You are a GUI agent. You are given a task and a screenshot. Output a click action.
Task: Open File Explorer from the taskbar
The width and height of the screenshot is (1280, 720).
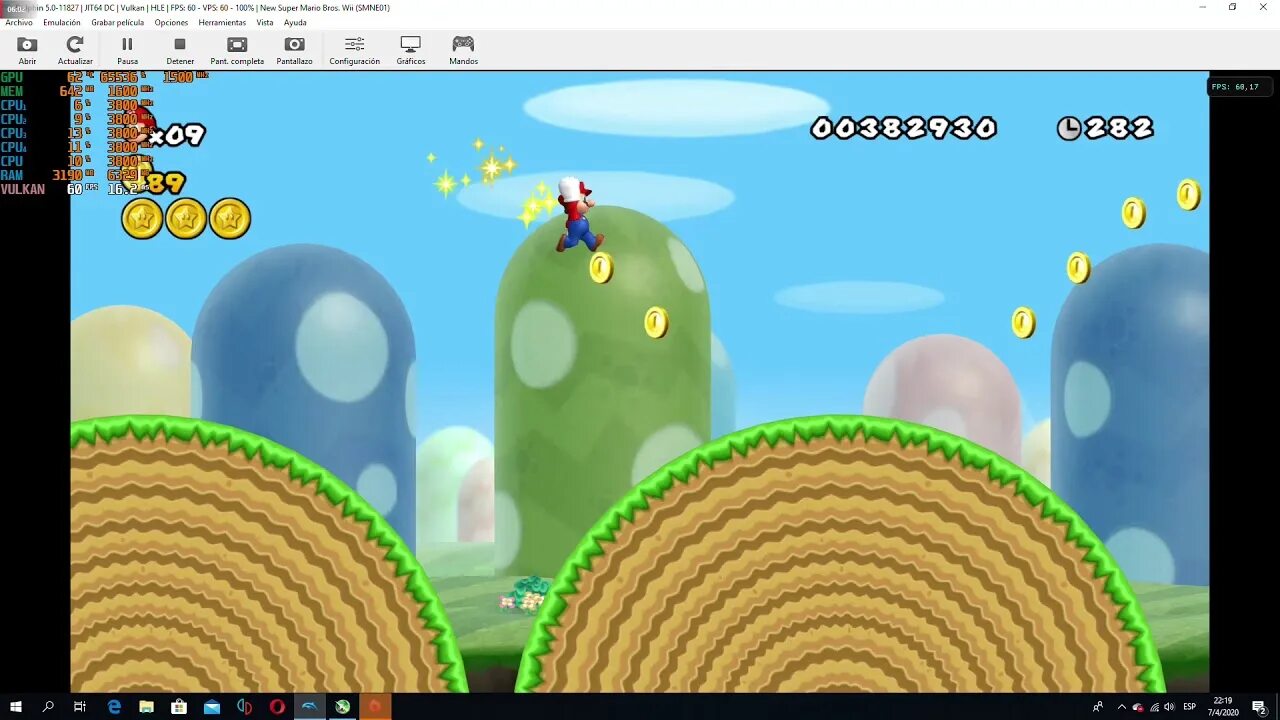[x=146, y=707]
